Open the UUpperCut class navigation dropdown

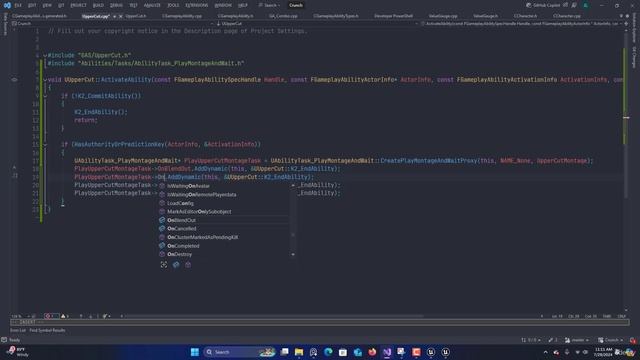tap(316, 24)
